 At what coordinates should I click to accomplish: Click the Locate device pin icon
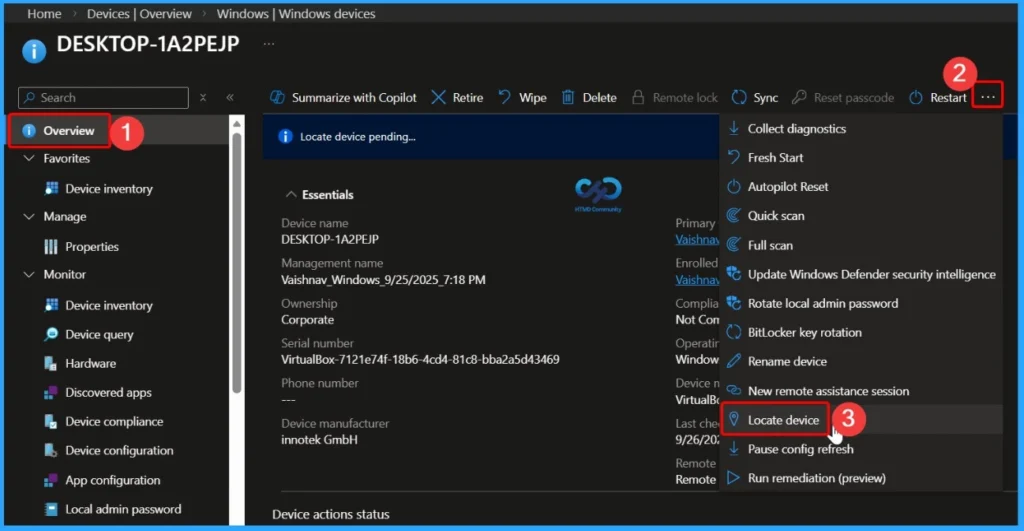coord(734,419)
